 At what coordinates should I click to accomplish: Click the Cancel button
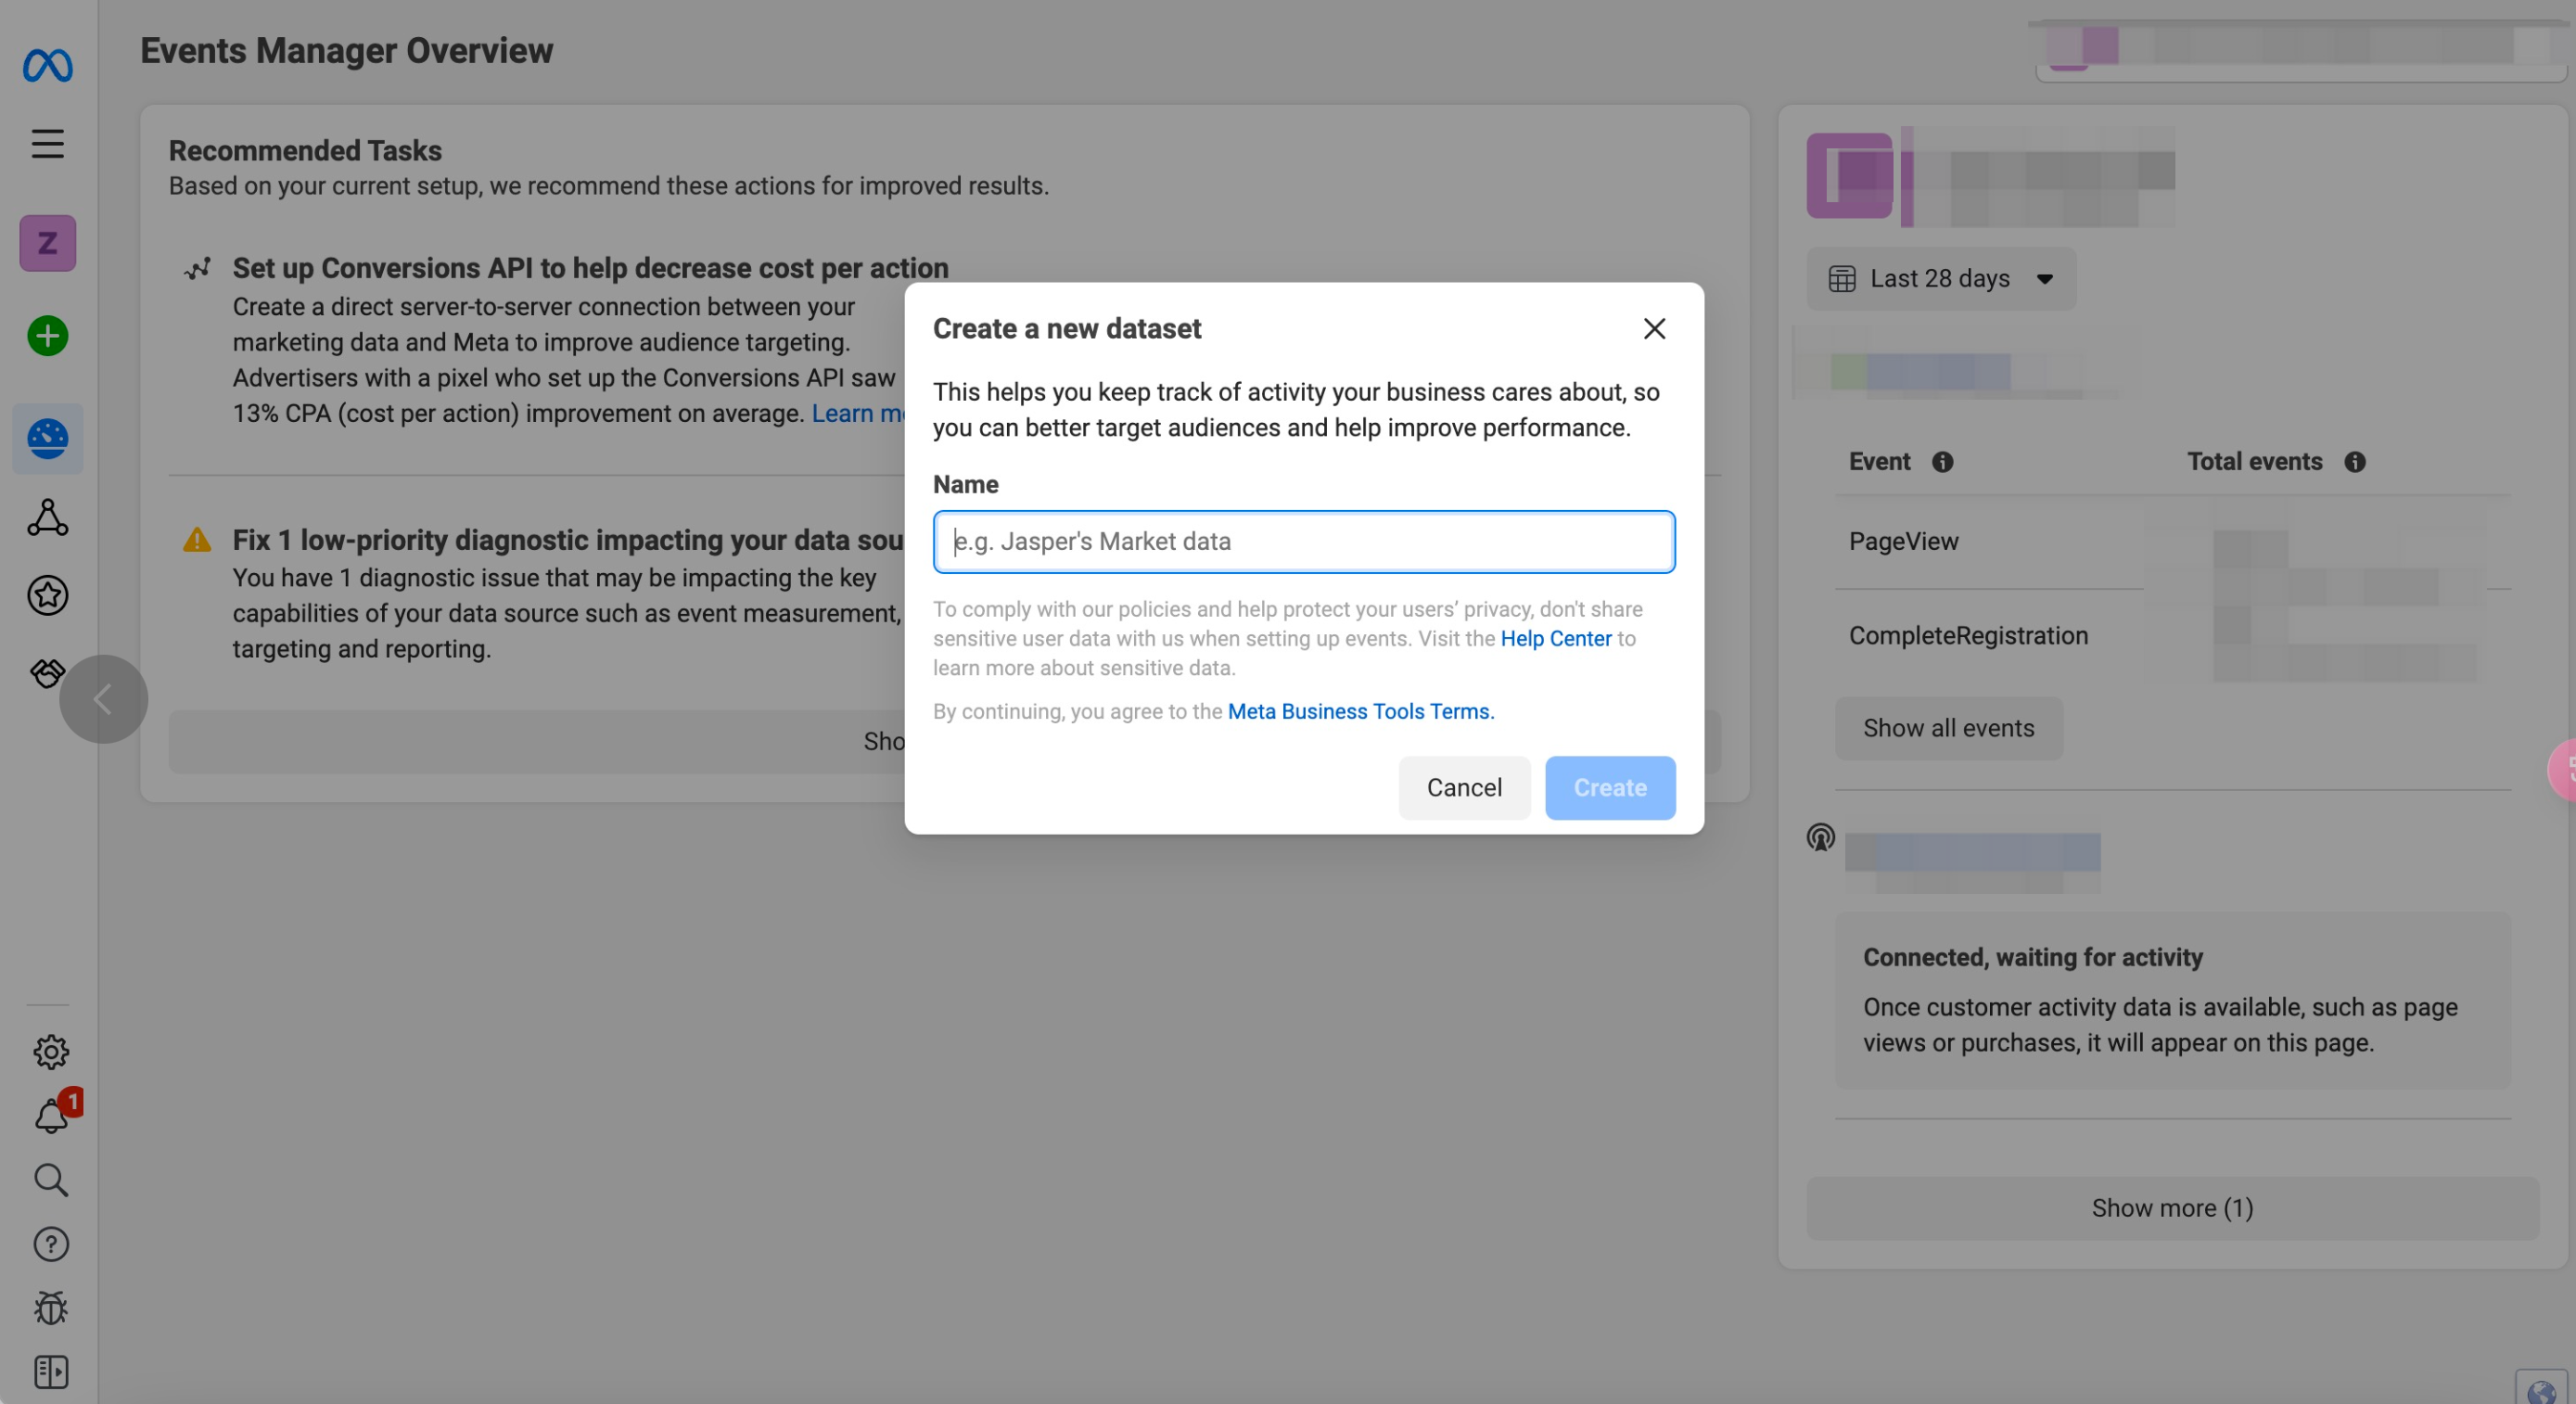[1464, 788]
